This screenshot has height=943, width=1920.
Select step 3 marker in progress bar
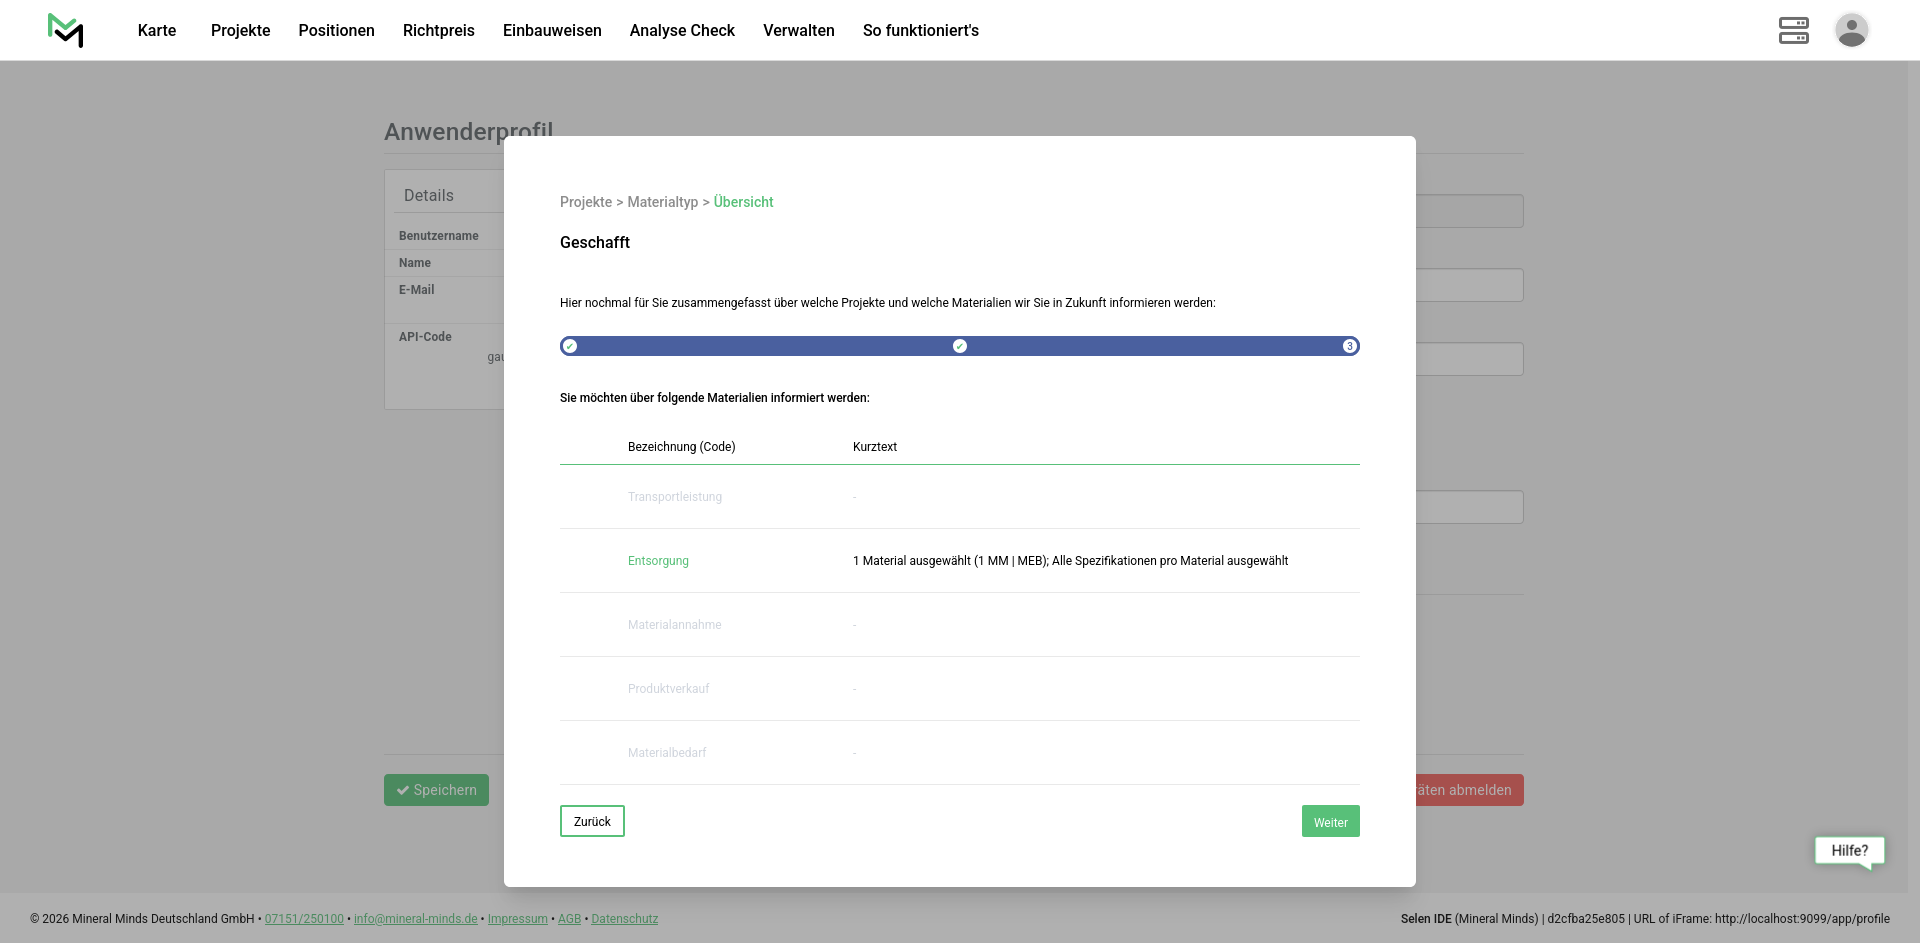tap(1349, 346)
